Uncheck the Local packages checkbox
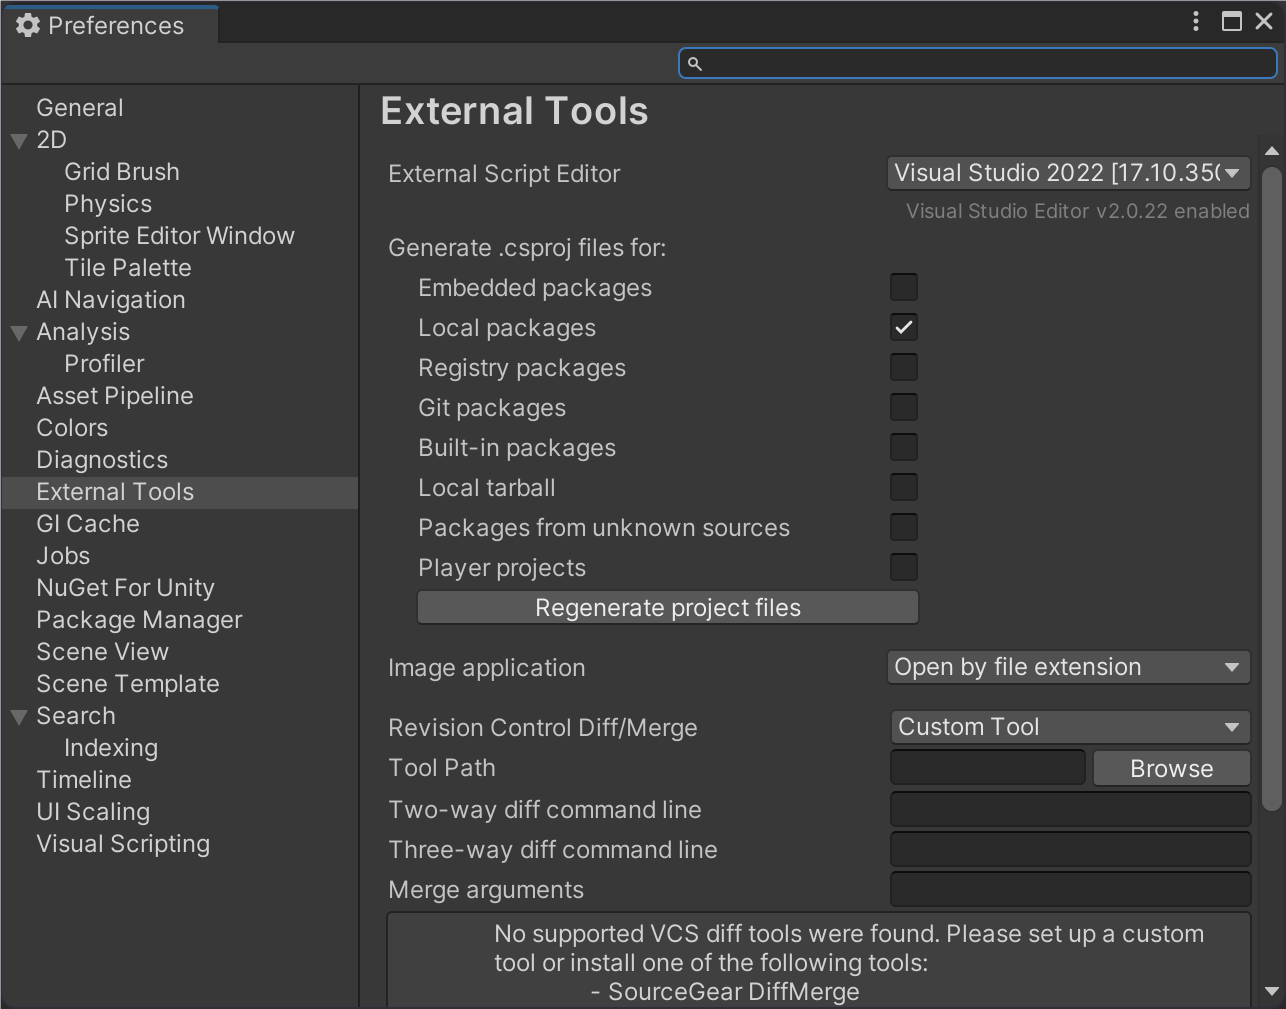 click(x=904, y=328)
